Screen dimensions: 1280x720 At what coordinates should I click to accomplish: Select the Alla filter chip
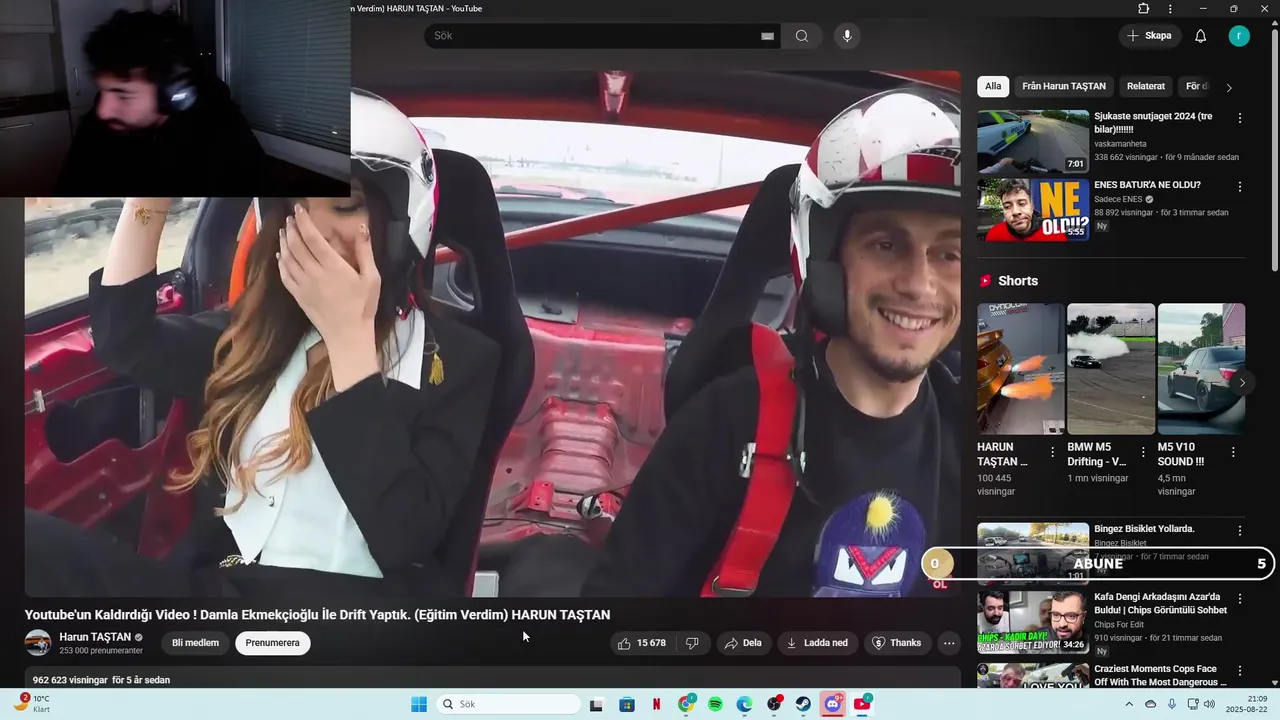pyautogui.click(x=993, y=86)
